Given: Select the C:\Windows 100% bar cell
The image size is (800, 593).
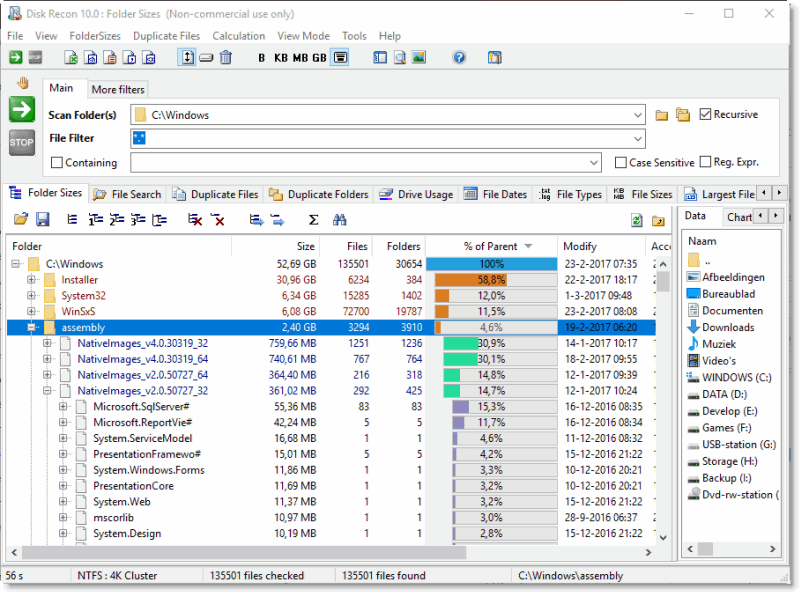Looking at the screenshot, I should click(x=492, y=264).
